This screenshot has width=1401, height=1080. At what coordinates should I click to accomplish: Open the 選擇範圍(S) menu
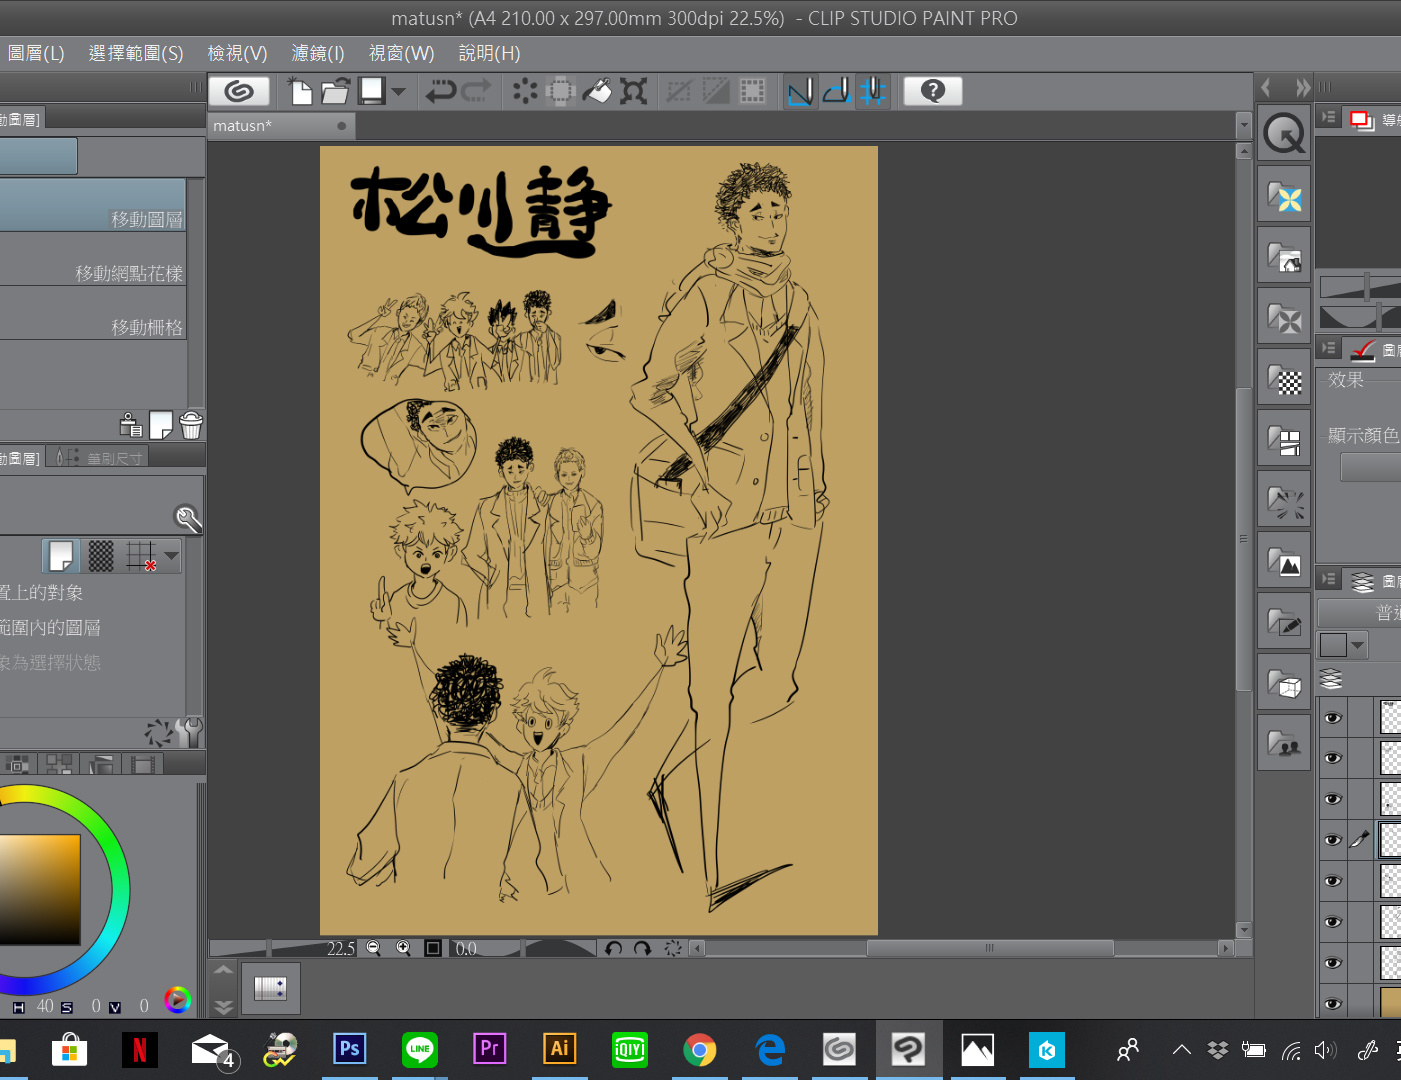(x=136, y=53)
